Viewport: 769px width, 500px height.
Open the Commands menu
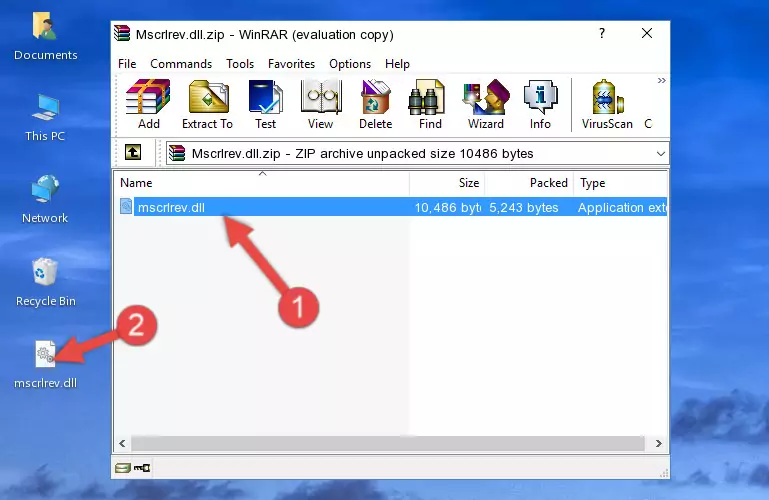pyautogui.click(x=181, y=64)
